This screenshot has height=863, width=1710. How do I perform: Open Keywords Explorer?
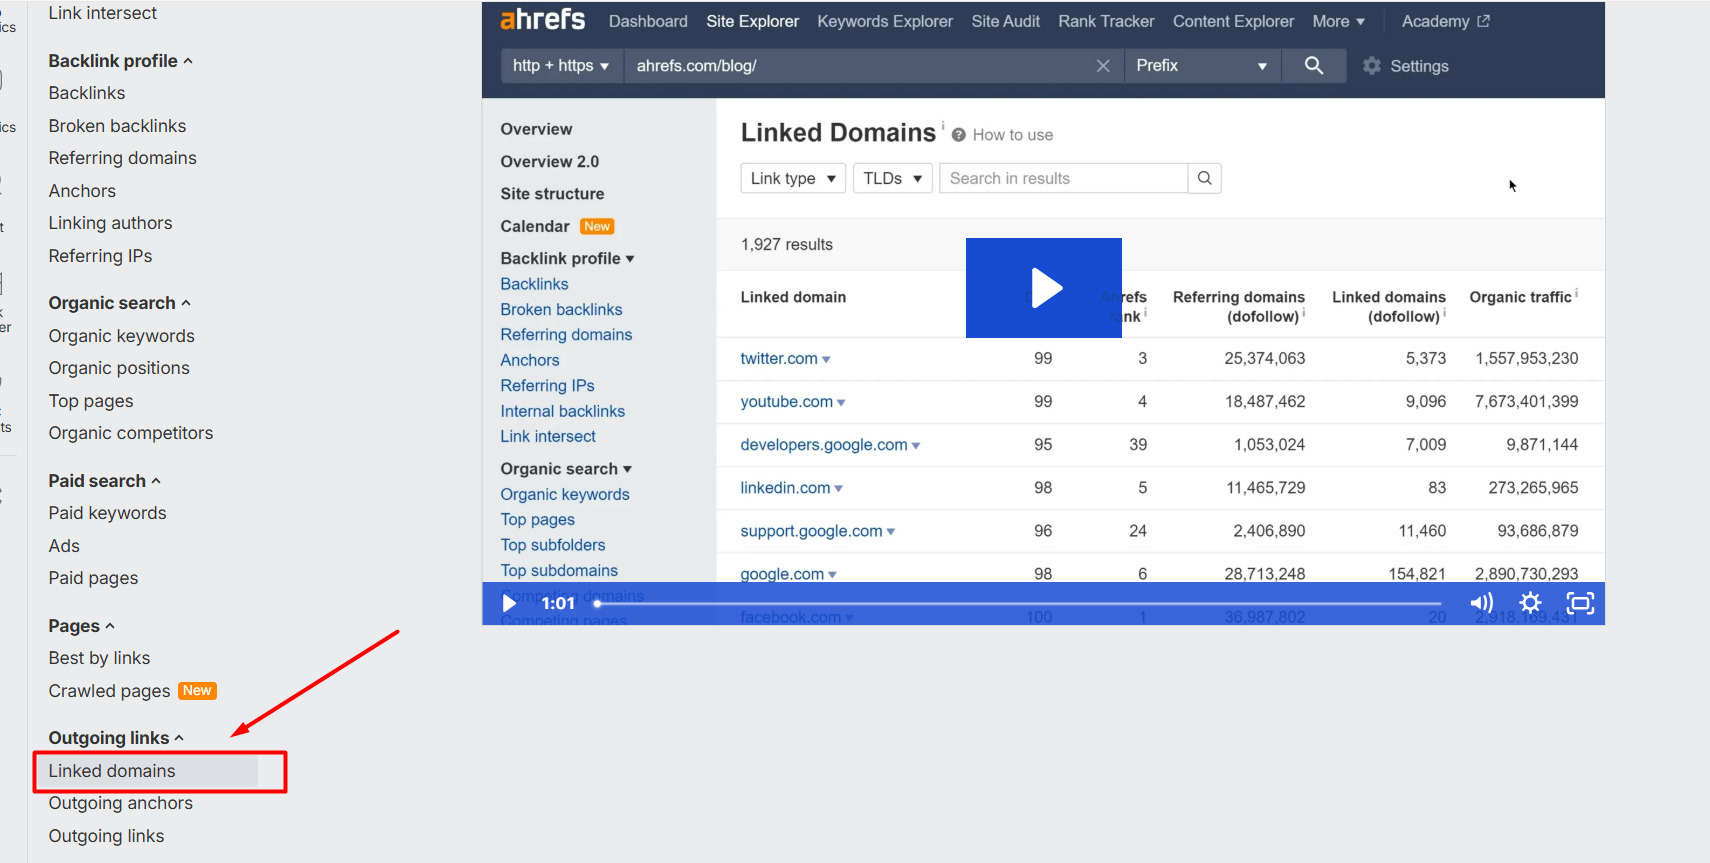(x=885, y=21)
